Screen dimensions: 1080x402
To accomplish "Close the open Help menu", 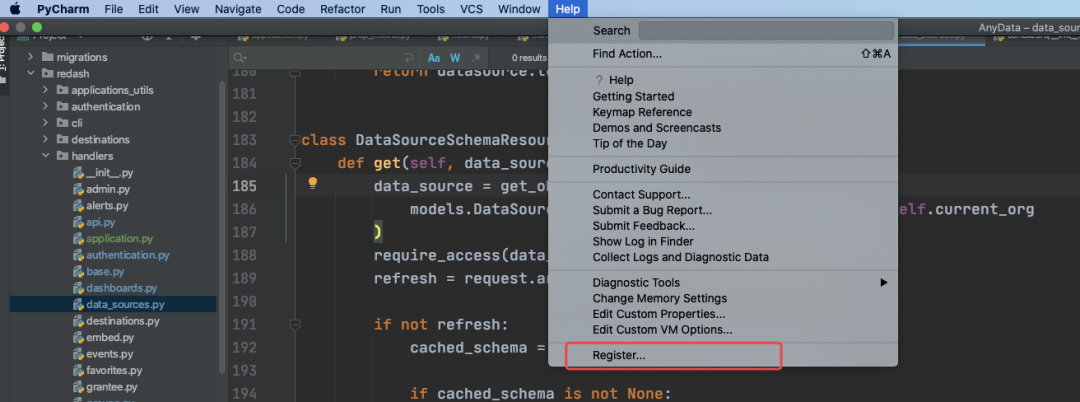I will (x=568, y=9).
